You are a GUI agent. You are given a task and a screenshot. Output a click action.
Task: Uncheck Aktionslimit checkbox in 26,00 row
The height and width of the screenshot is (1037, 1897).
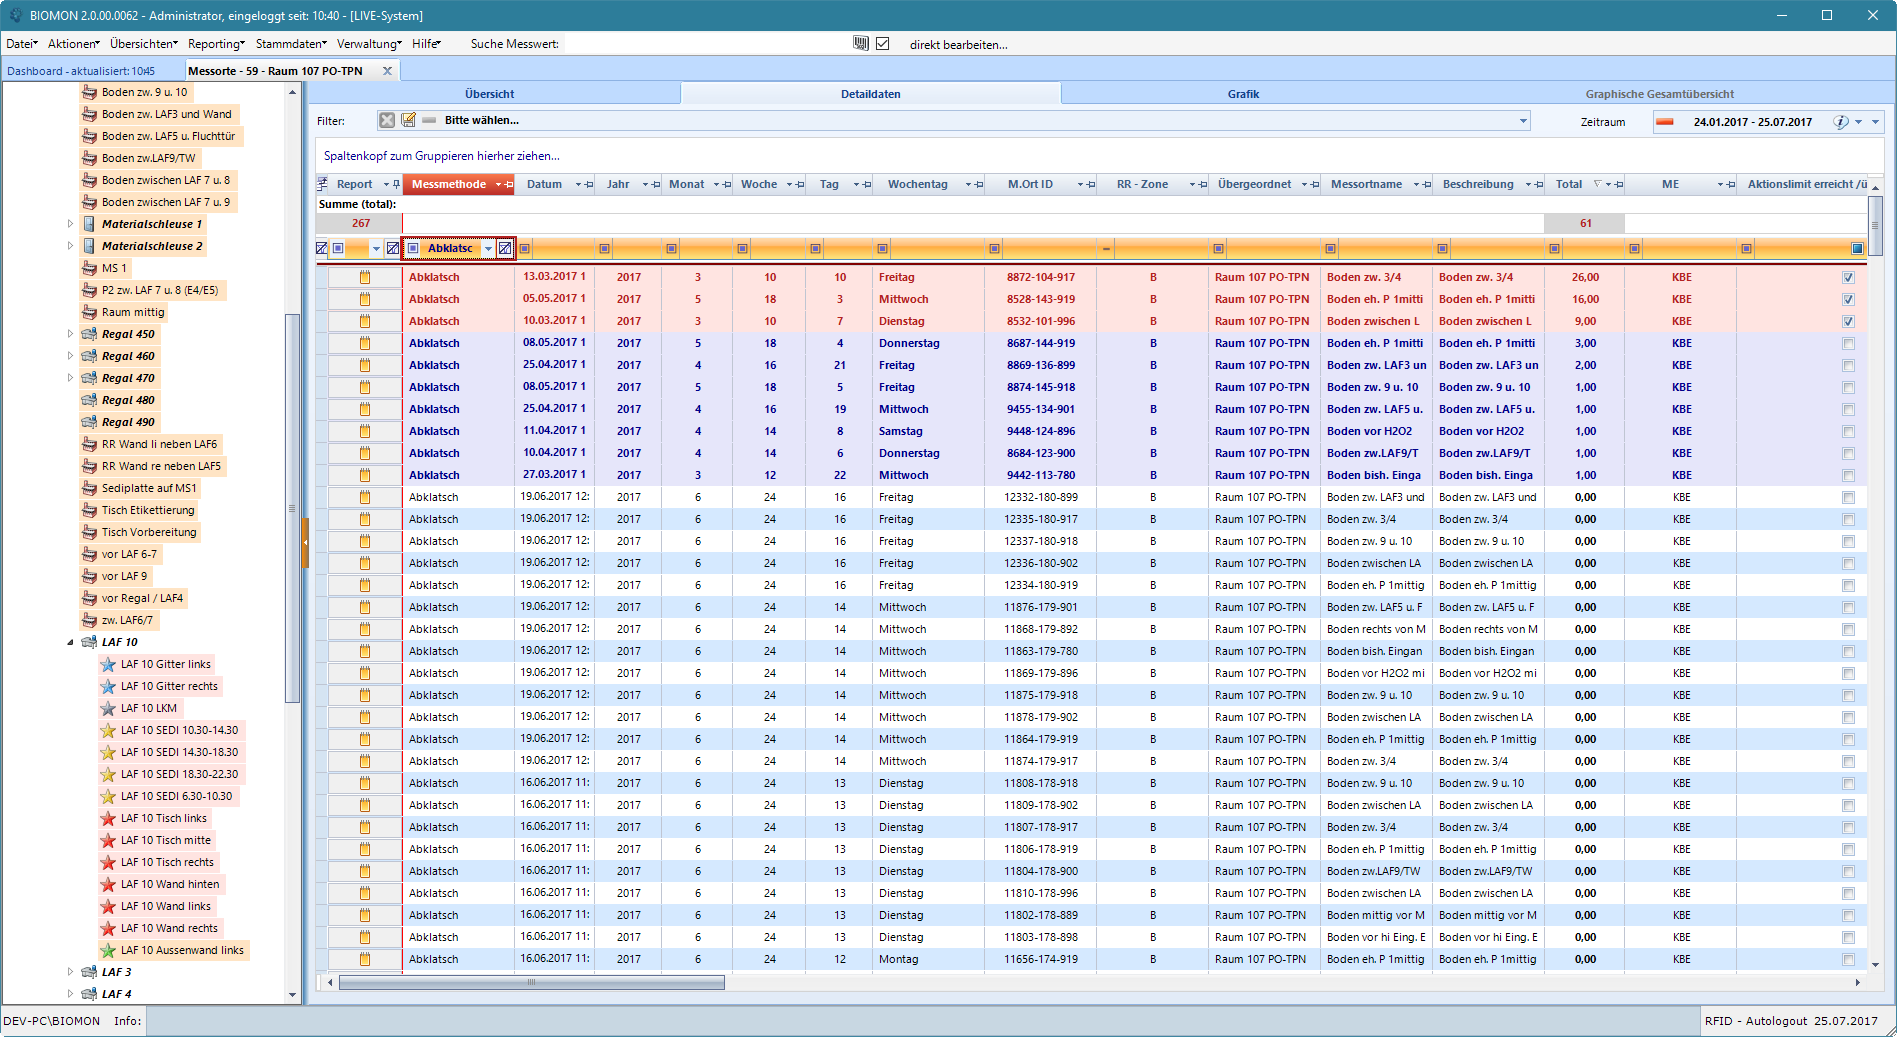[1848, 278]
